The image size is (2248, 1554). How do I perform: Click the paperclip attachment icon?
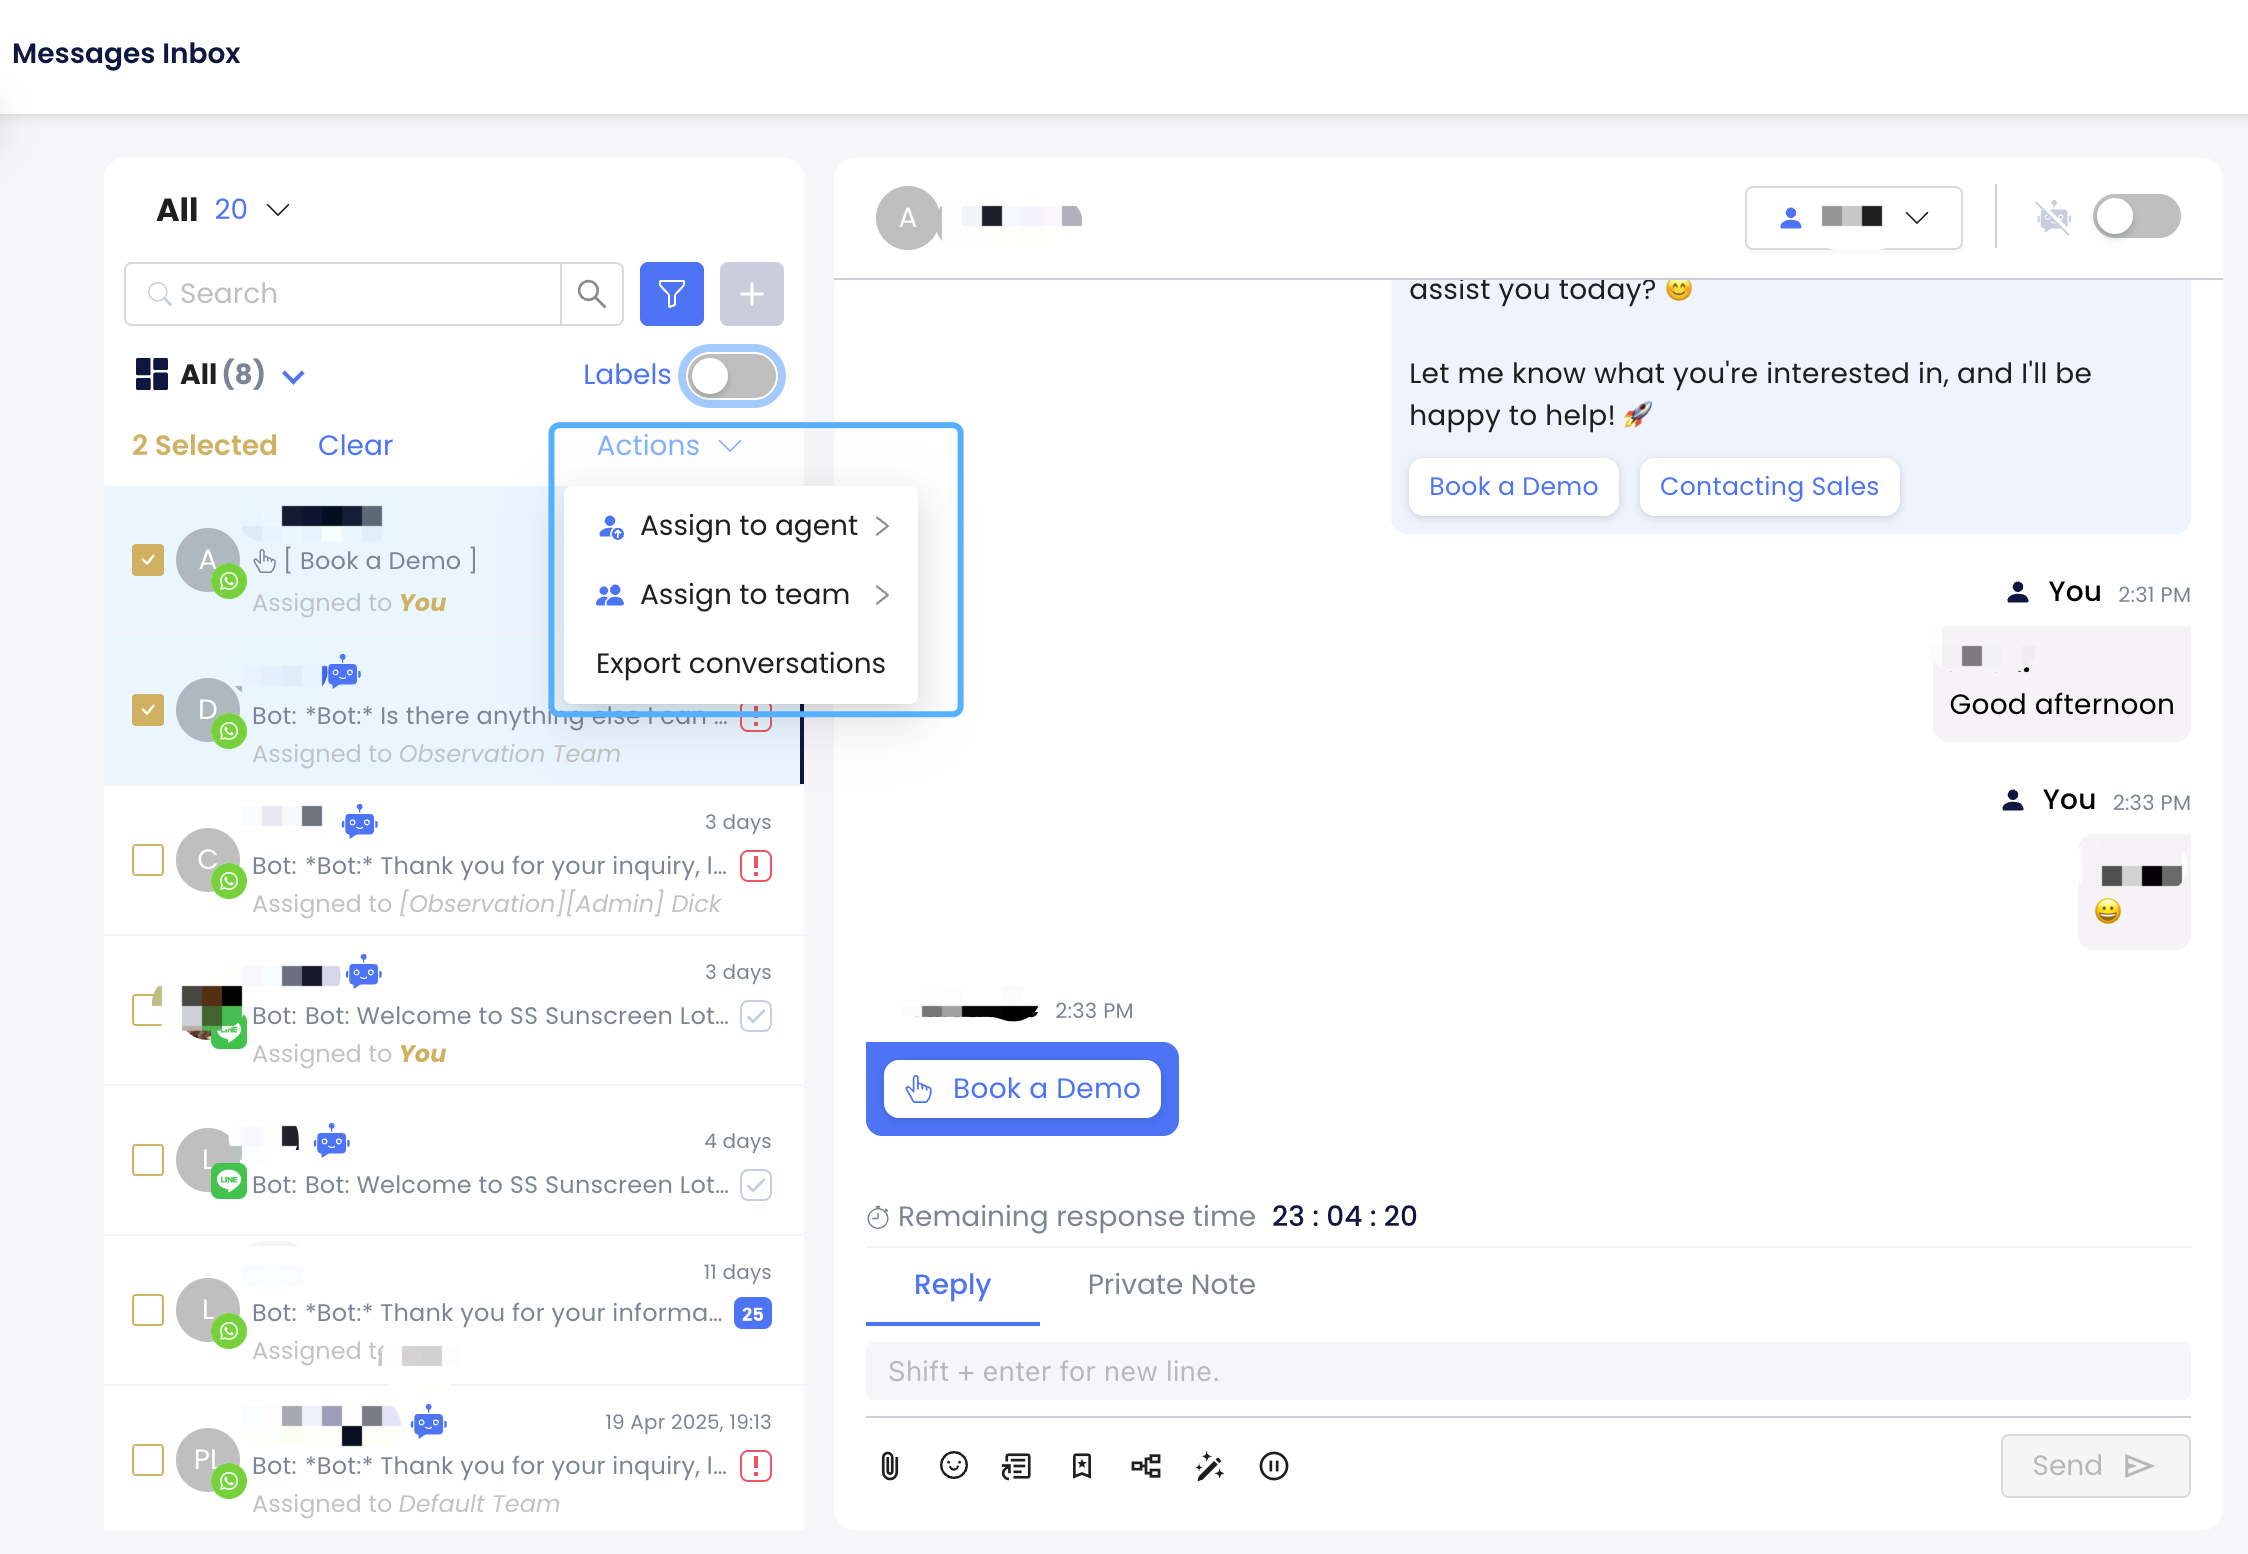(x=889, y=1466)
